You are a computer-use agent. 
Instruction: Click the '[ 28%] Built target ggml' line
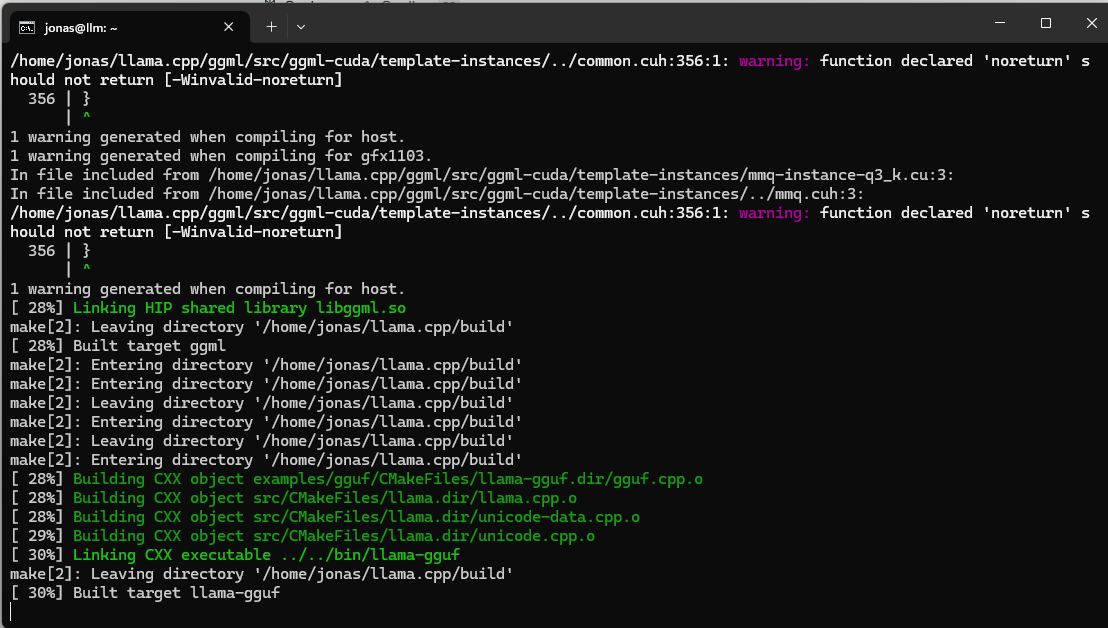coord(118,346)
